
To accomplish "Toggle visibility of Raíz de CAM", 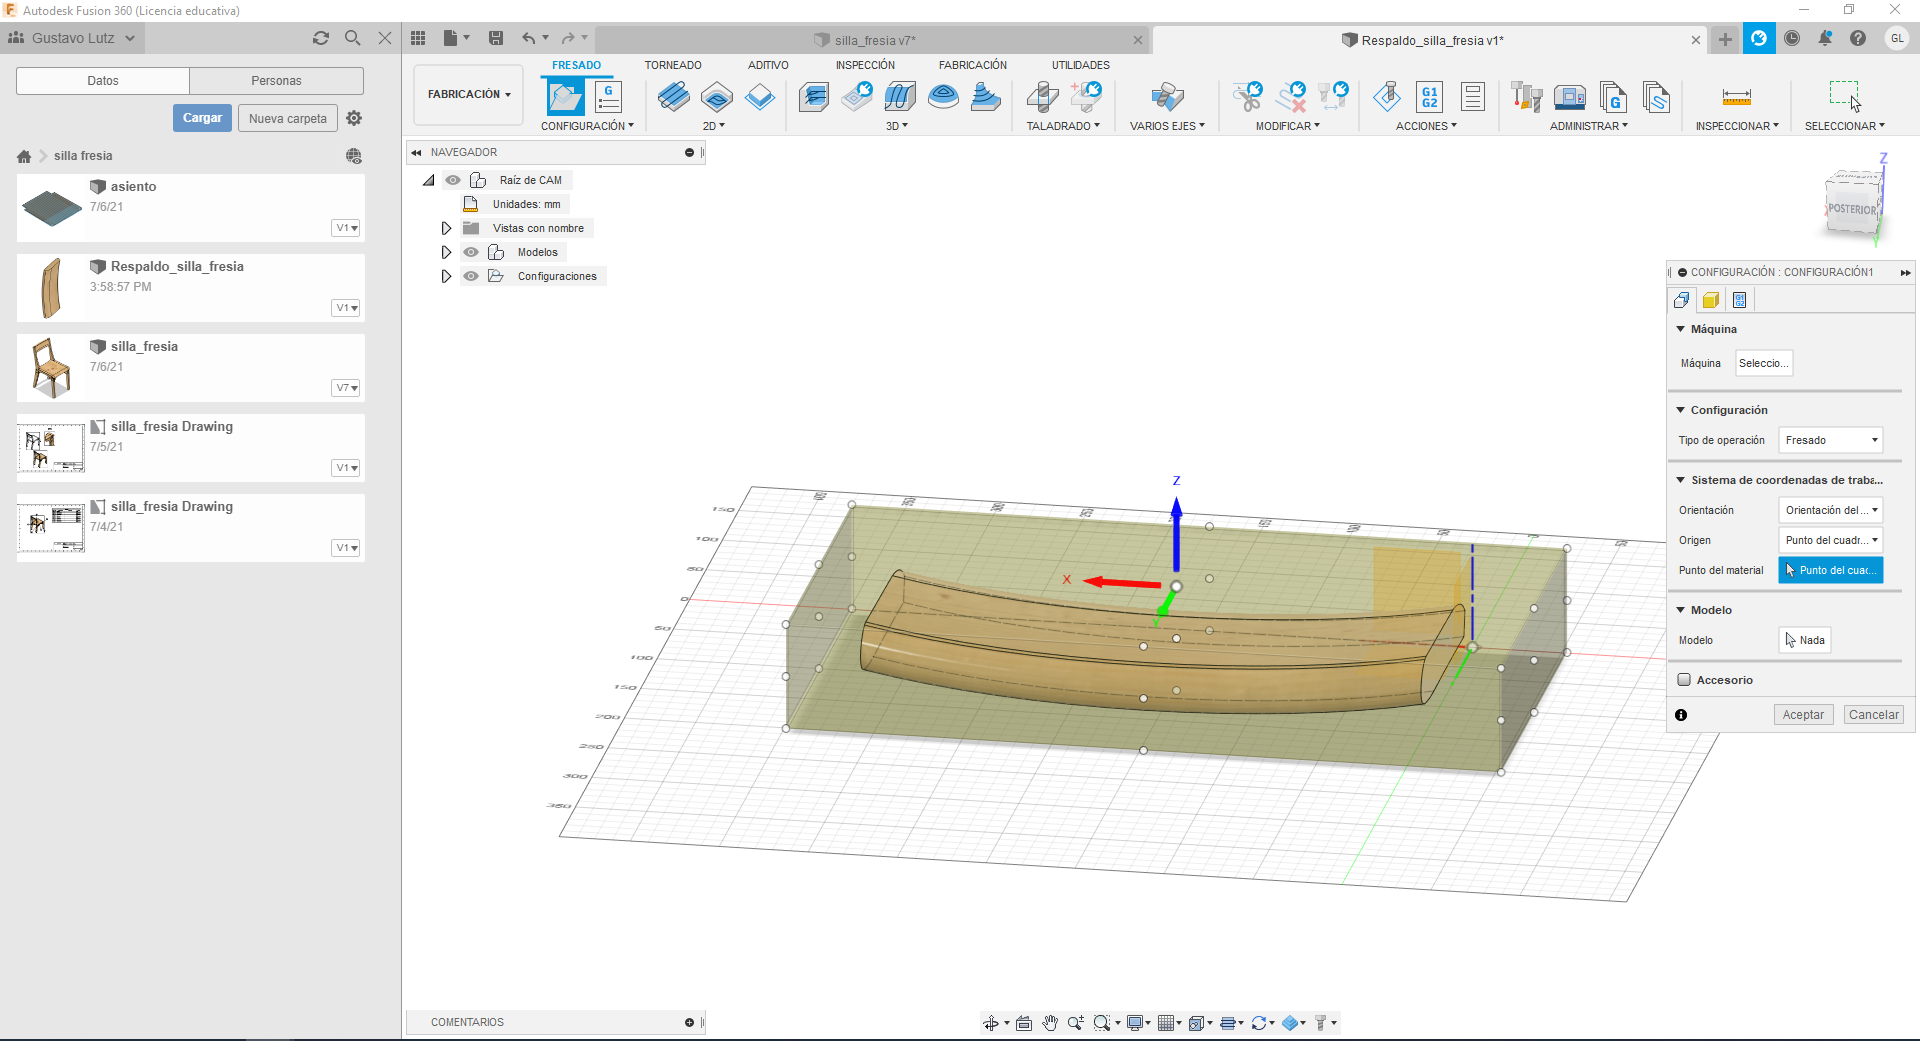I will click(x=453, y=180).
